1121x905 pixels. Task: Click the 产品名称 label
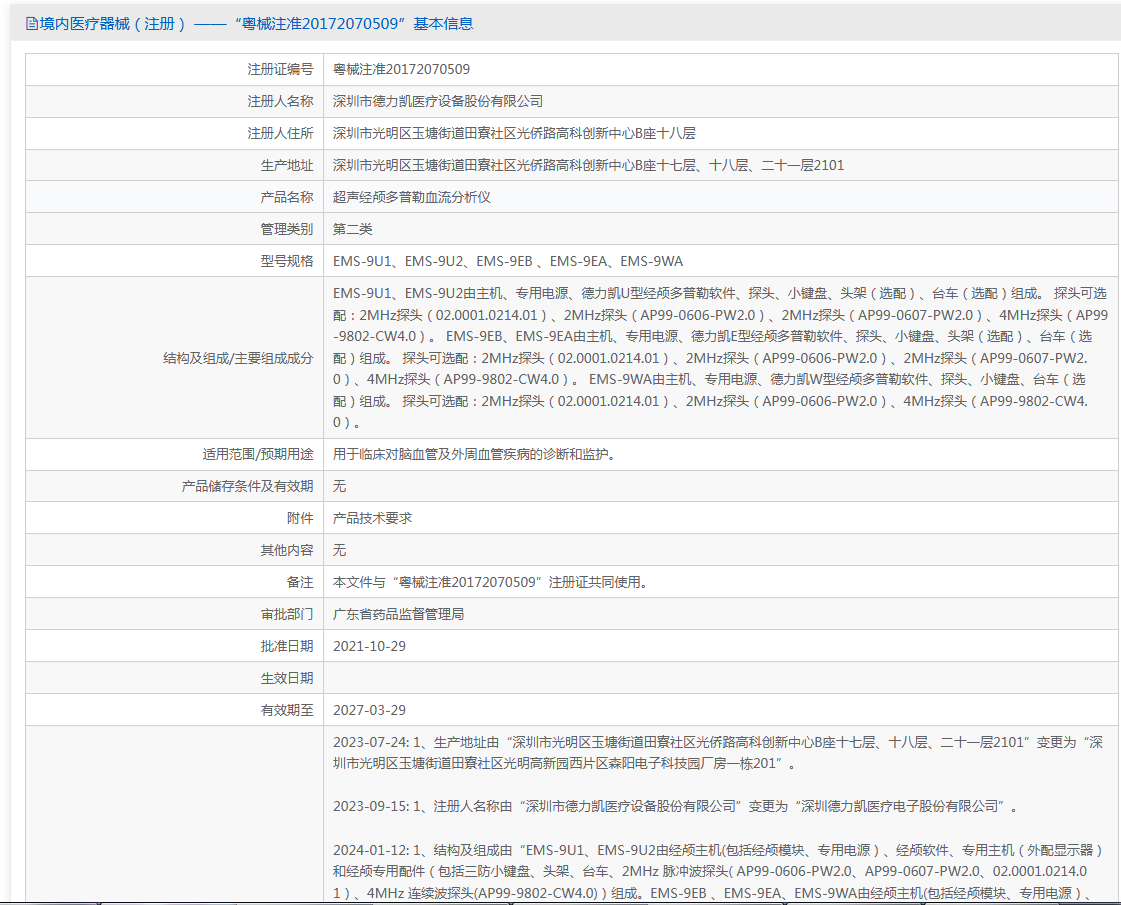tap(287, 197)
